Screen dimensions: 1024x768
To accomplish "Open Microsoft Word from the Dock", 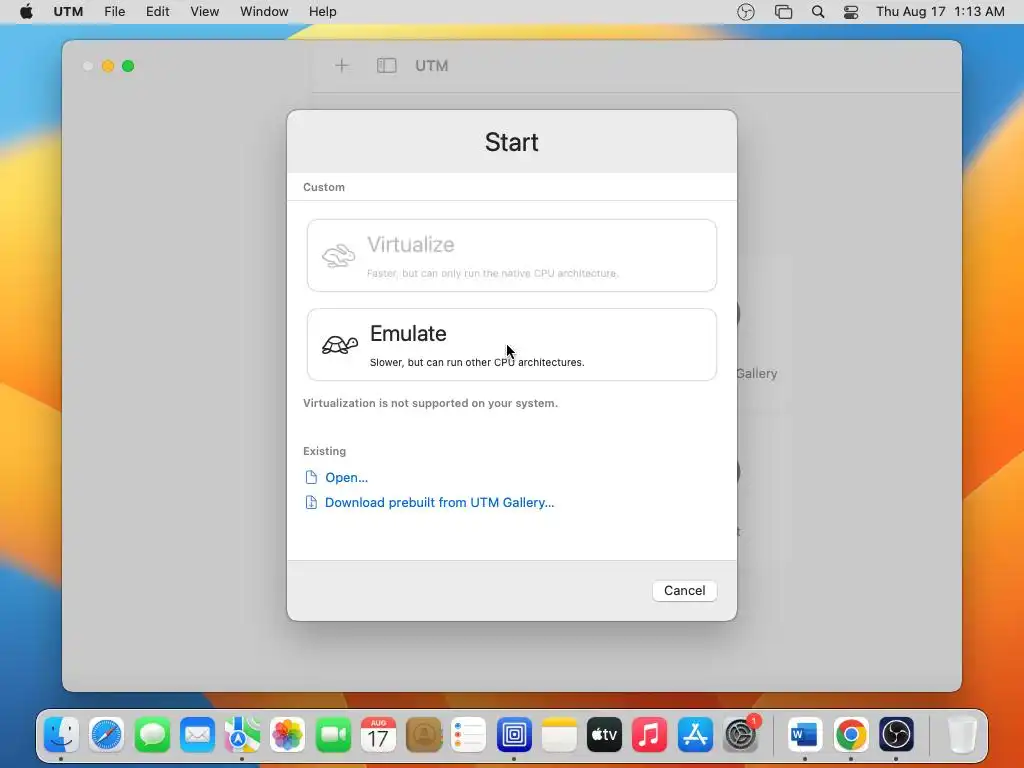I will pos(805,735).
